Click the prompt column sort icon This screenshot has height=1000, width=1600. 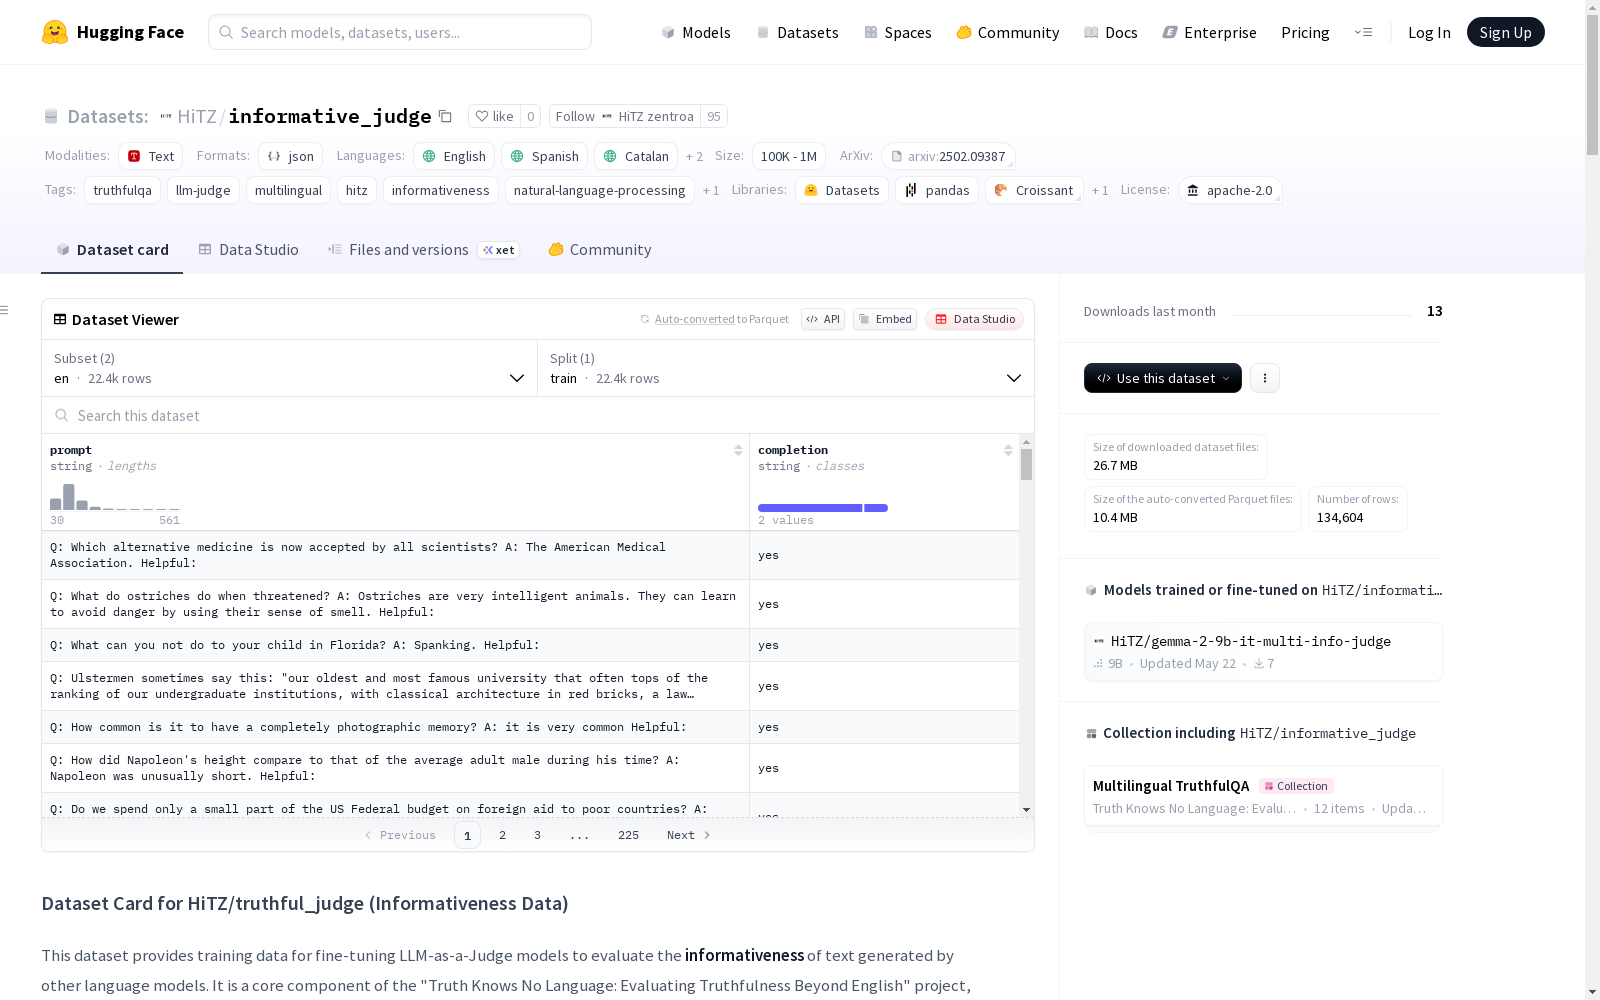pyautogui.click(x=738, y=450)
